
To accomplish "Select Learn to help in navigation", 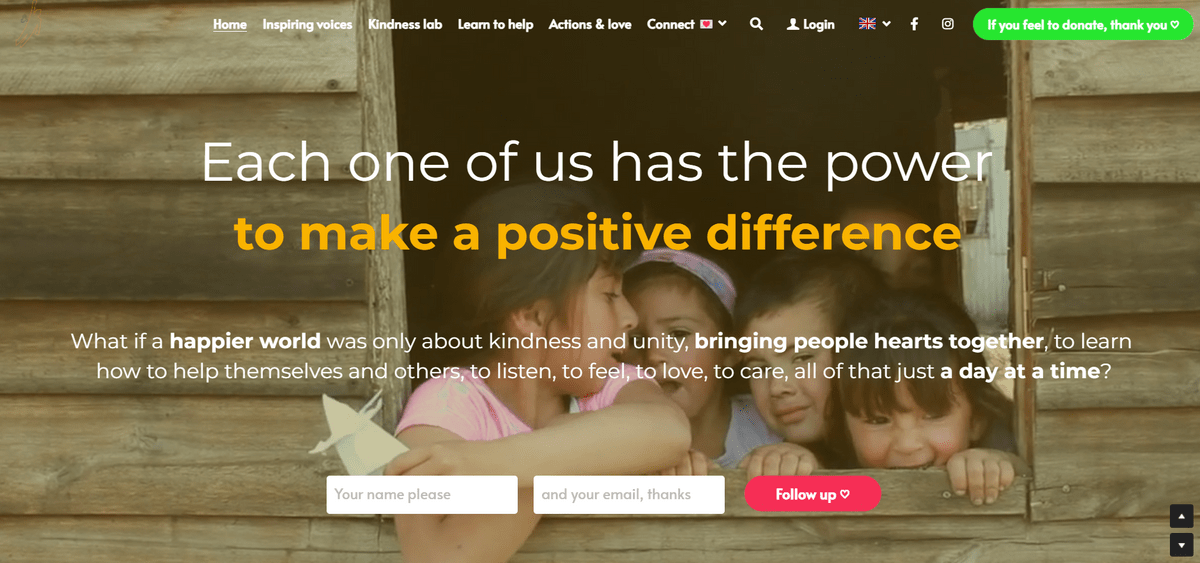I will 495,24.
